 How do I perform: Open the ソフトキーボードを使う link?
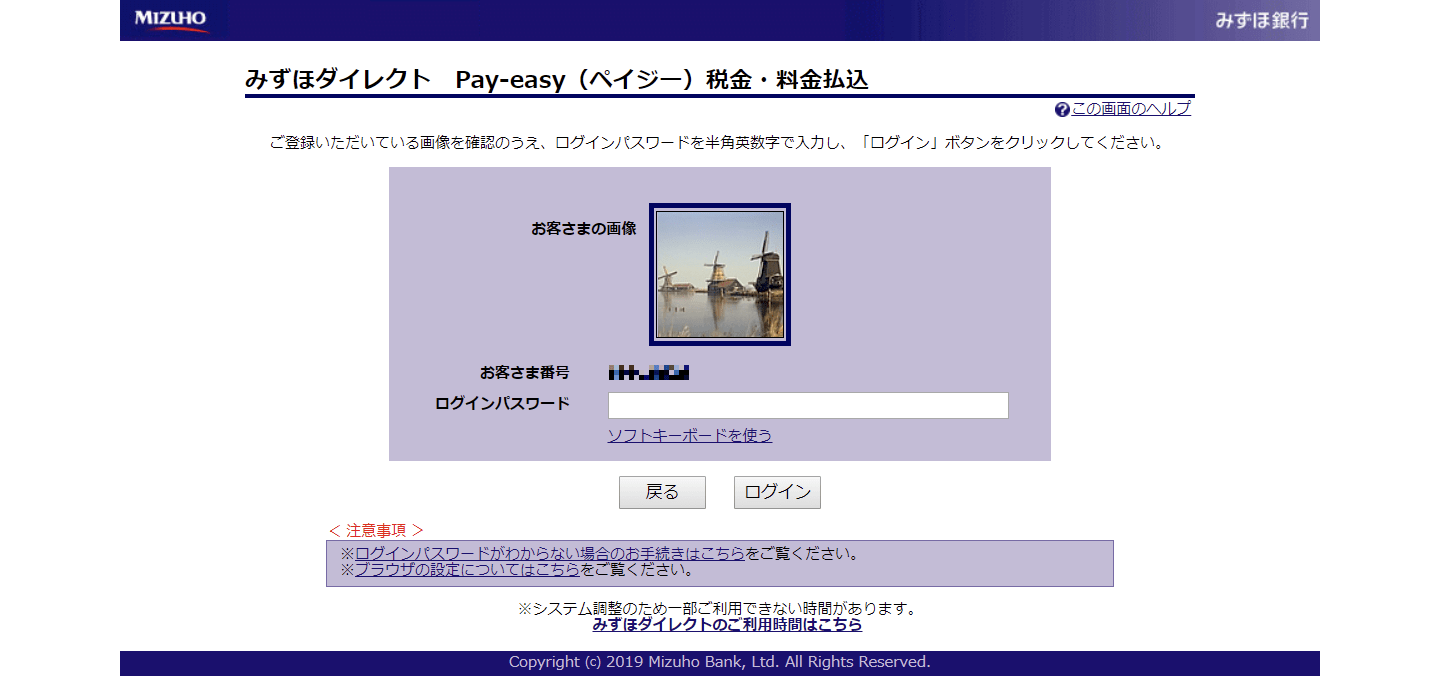click(x=690, y=435)
